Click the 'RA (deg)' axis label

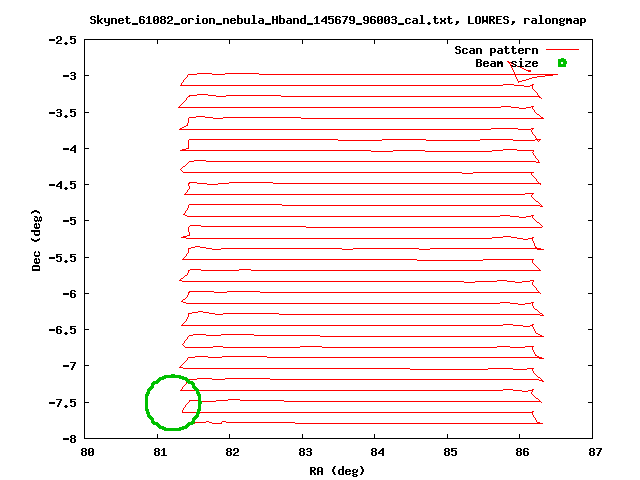pos(337,471)
